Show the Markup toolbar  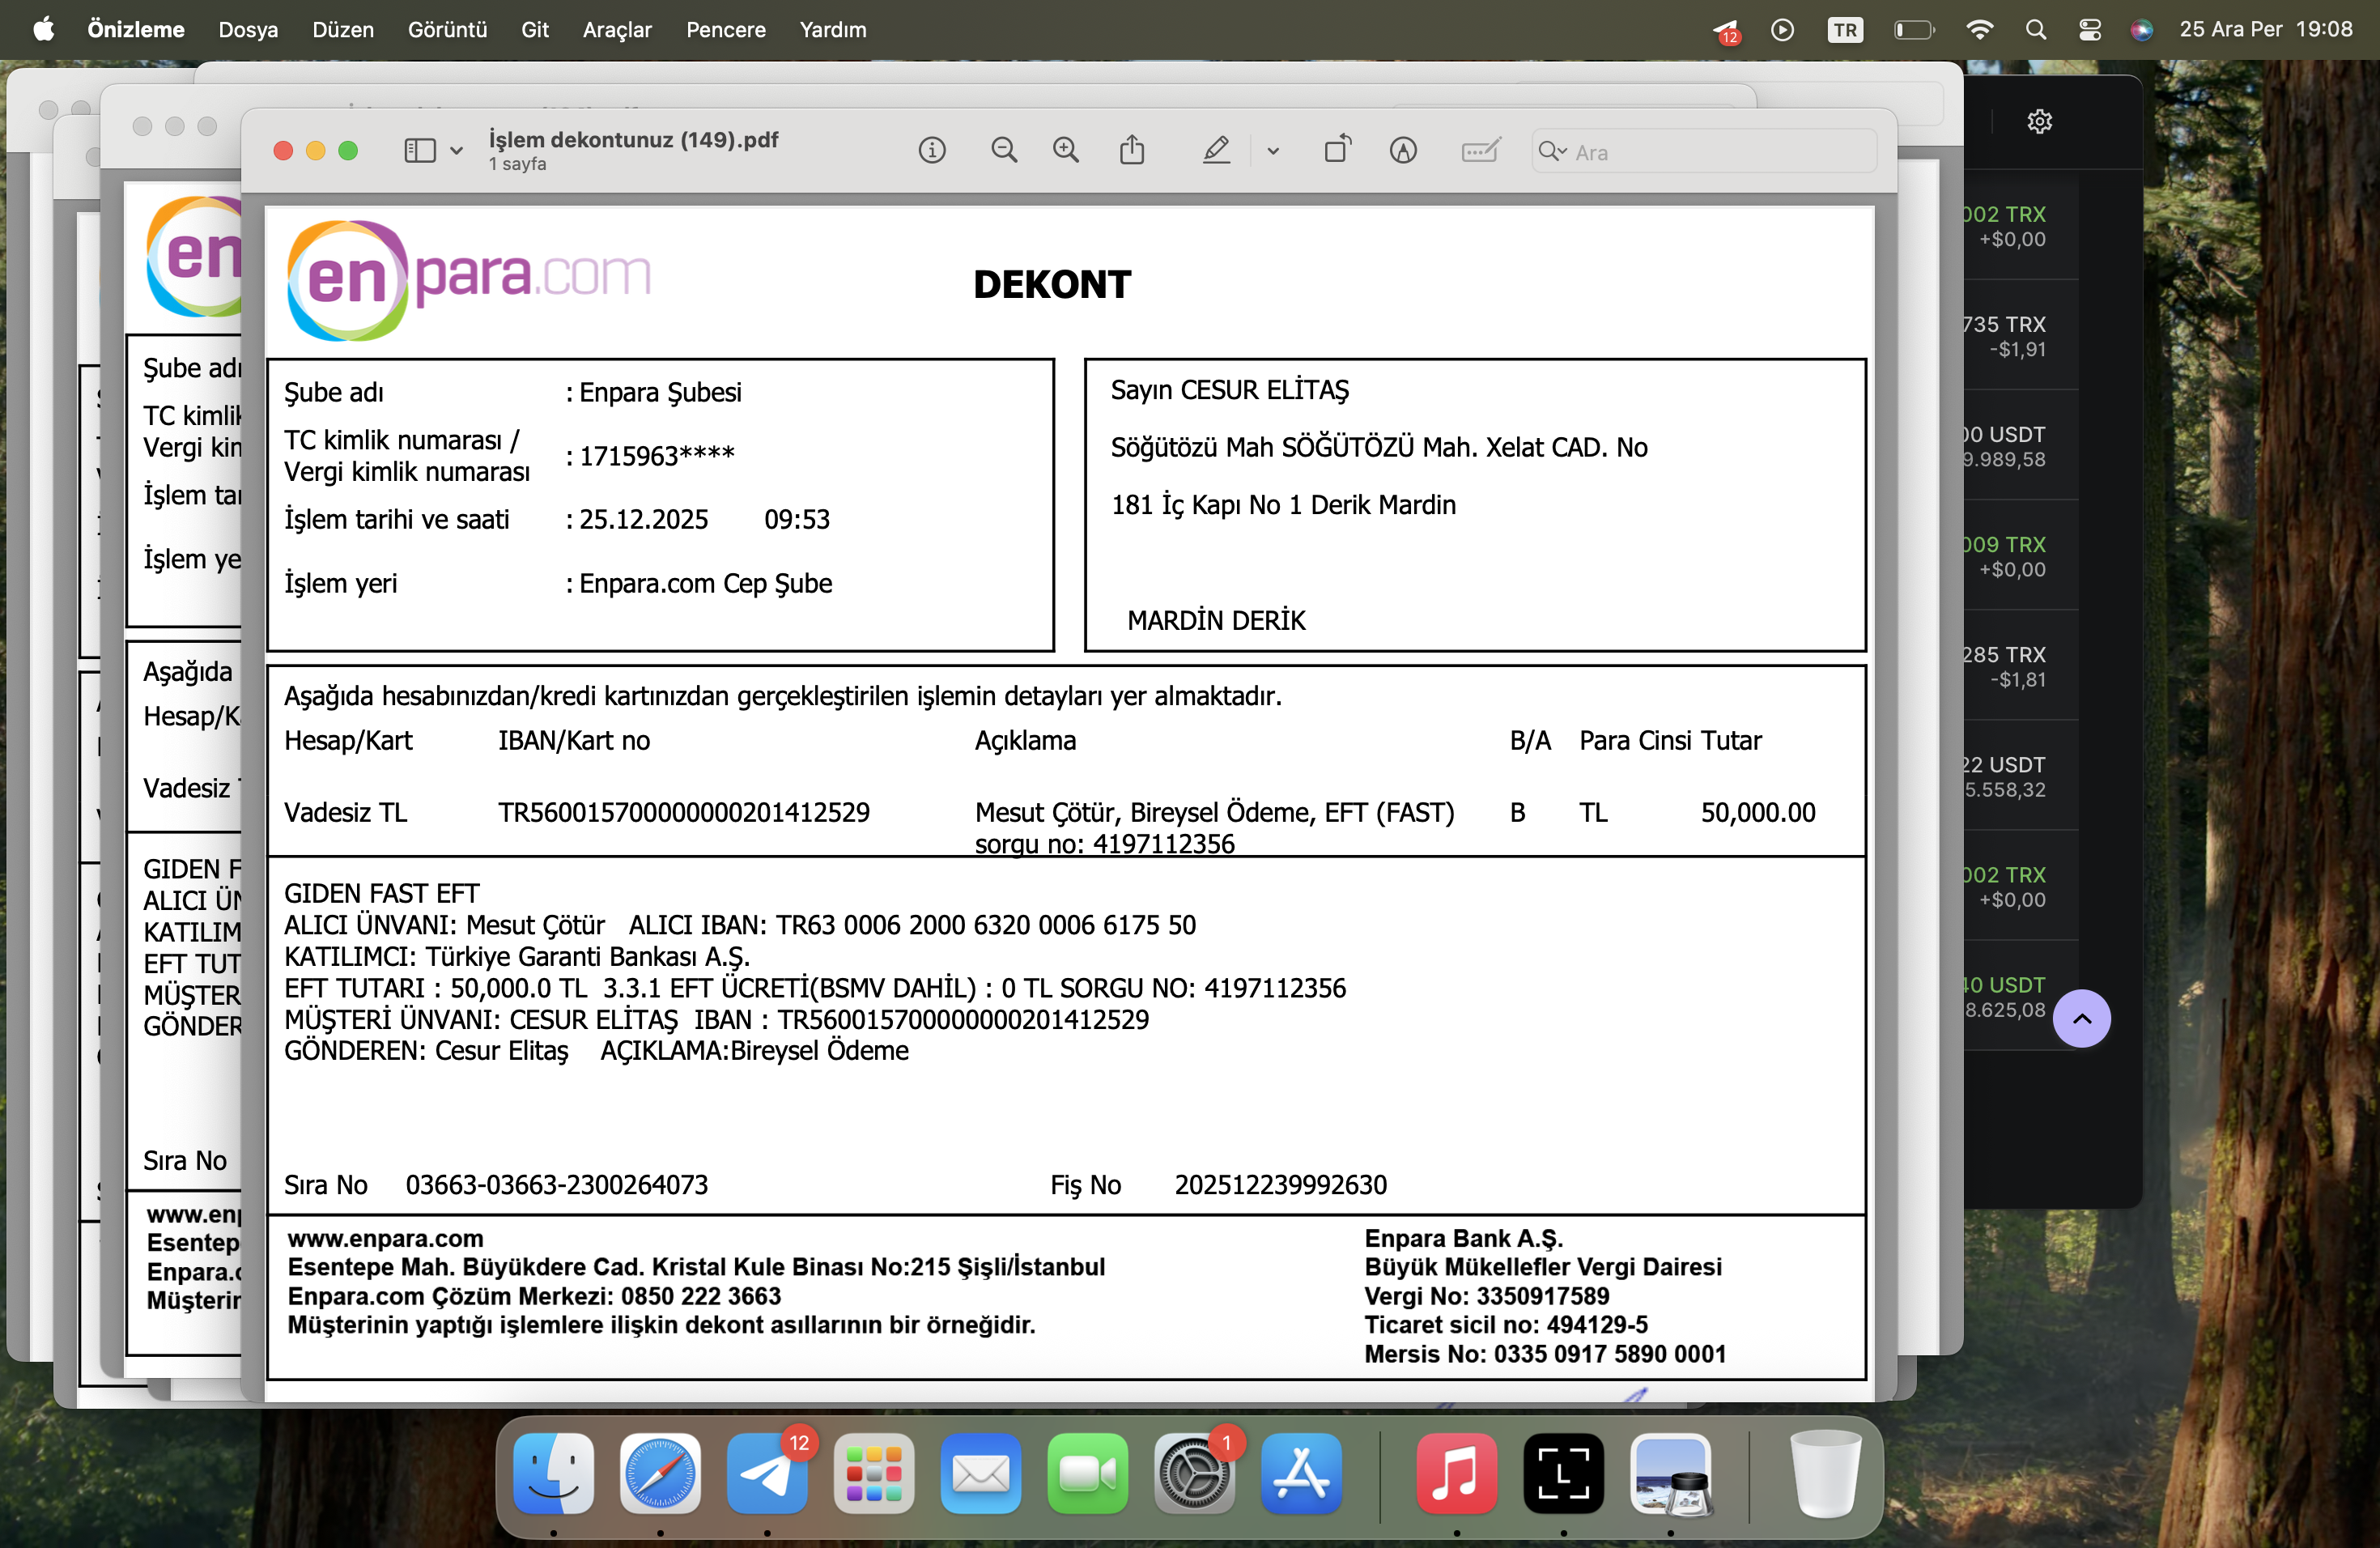pyautogui.click(x=1403, y=151)
